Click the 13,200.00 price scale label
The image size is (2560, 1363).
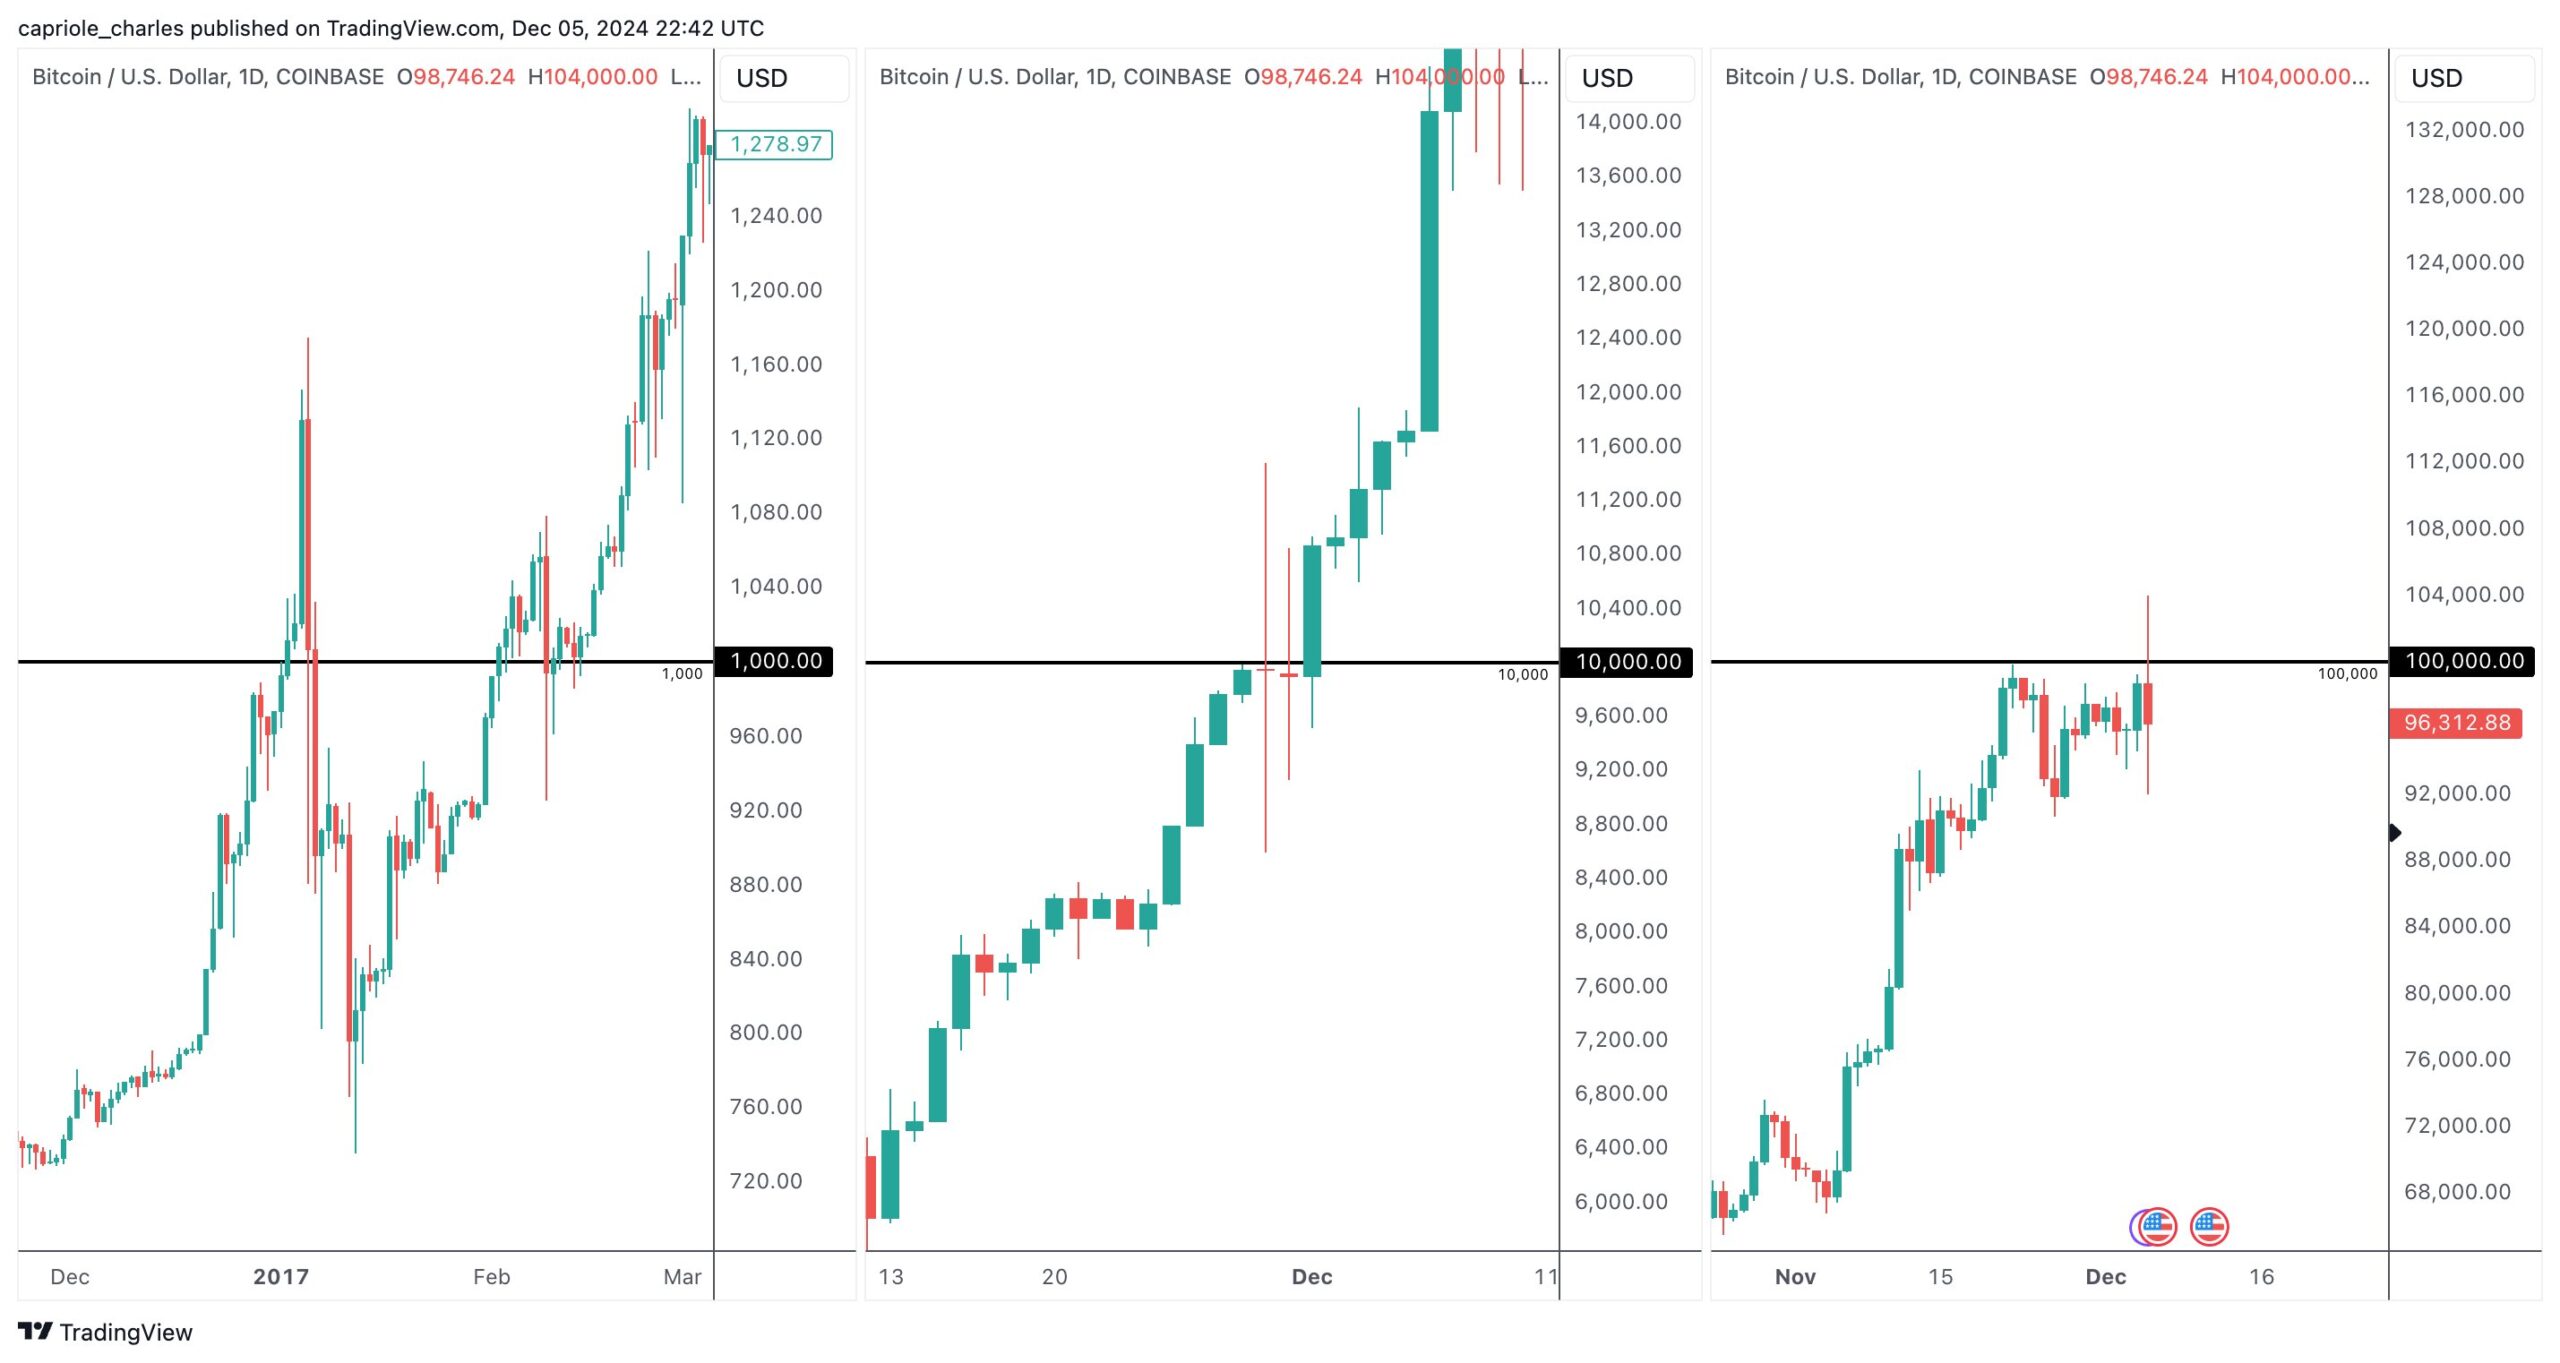1627,230
